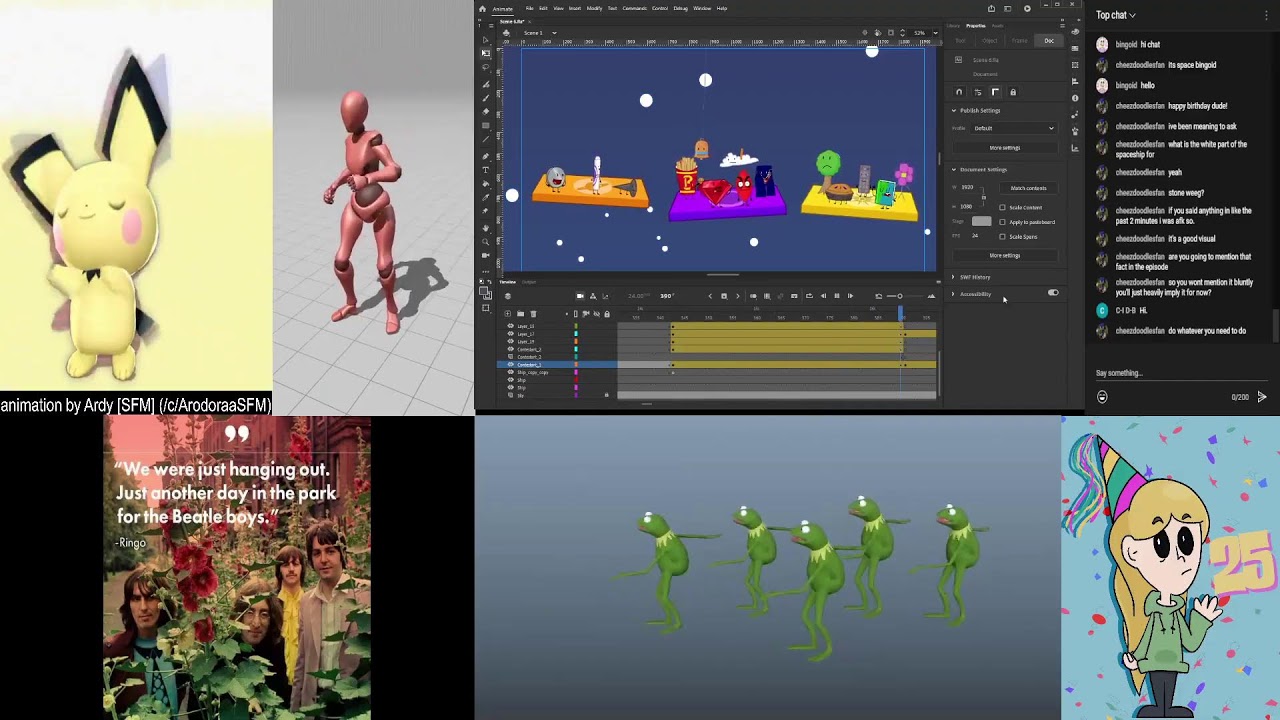Click the Loop playback icon

809,296
